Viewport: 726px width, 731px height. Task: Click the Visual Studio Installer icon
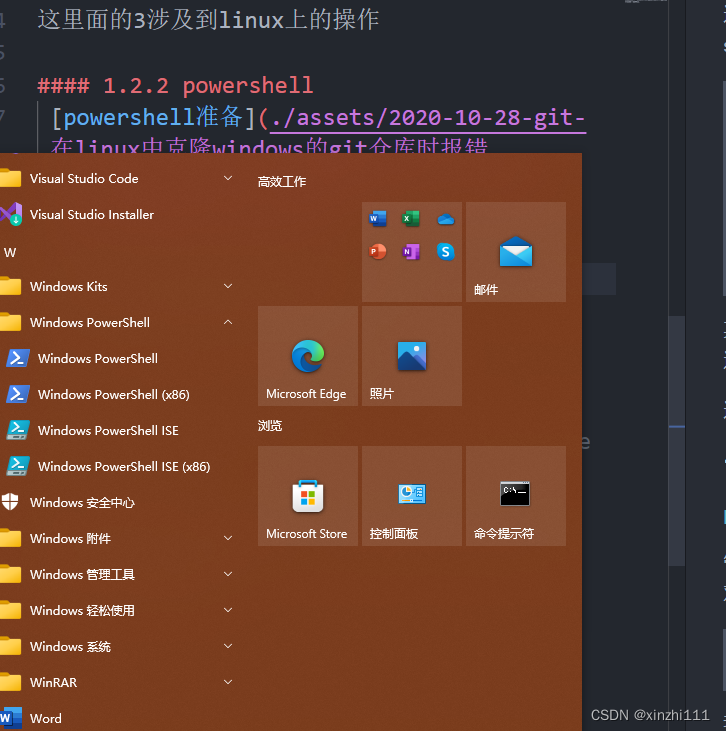coord(11,214)
